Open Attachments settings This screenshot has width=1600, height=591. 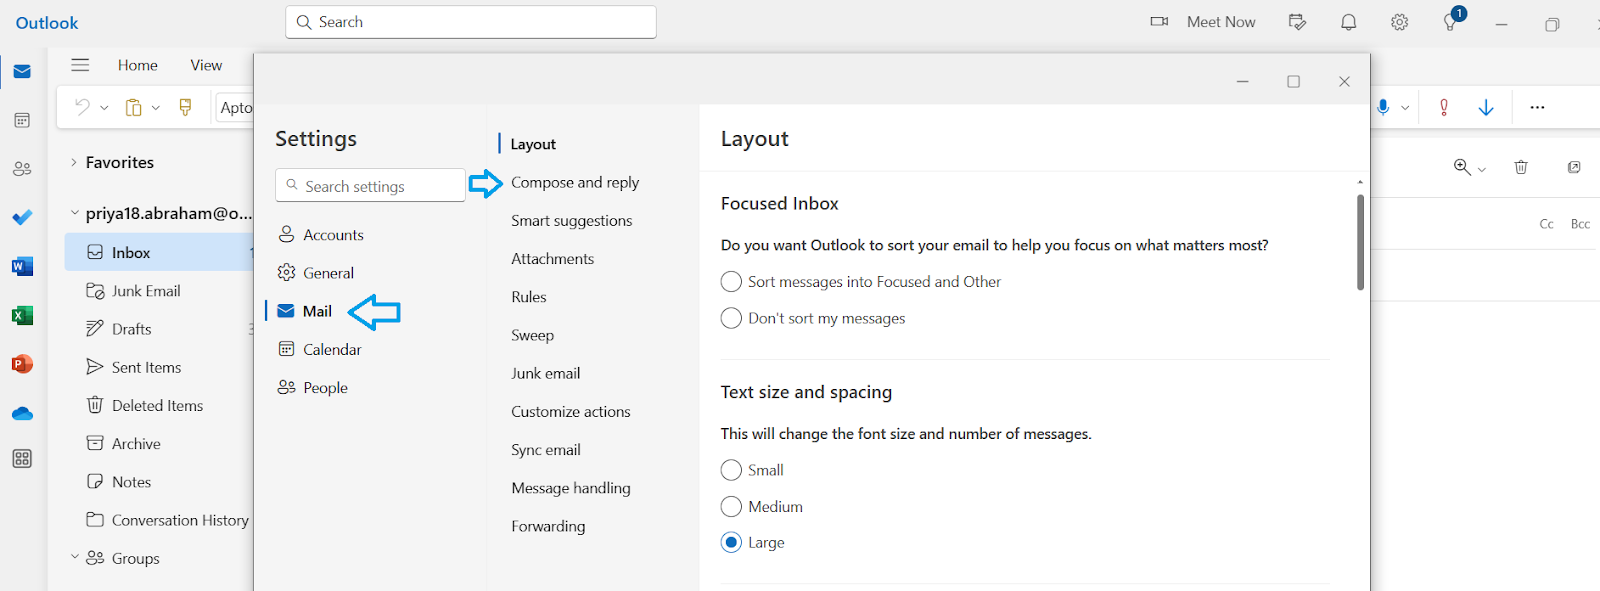tap(553, 259)
